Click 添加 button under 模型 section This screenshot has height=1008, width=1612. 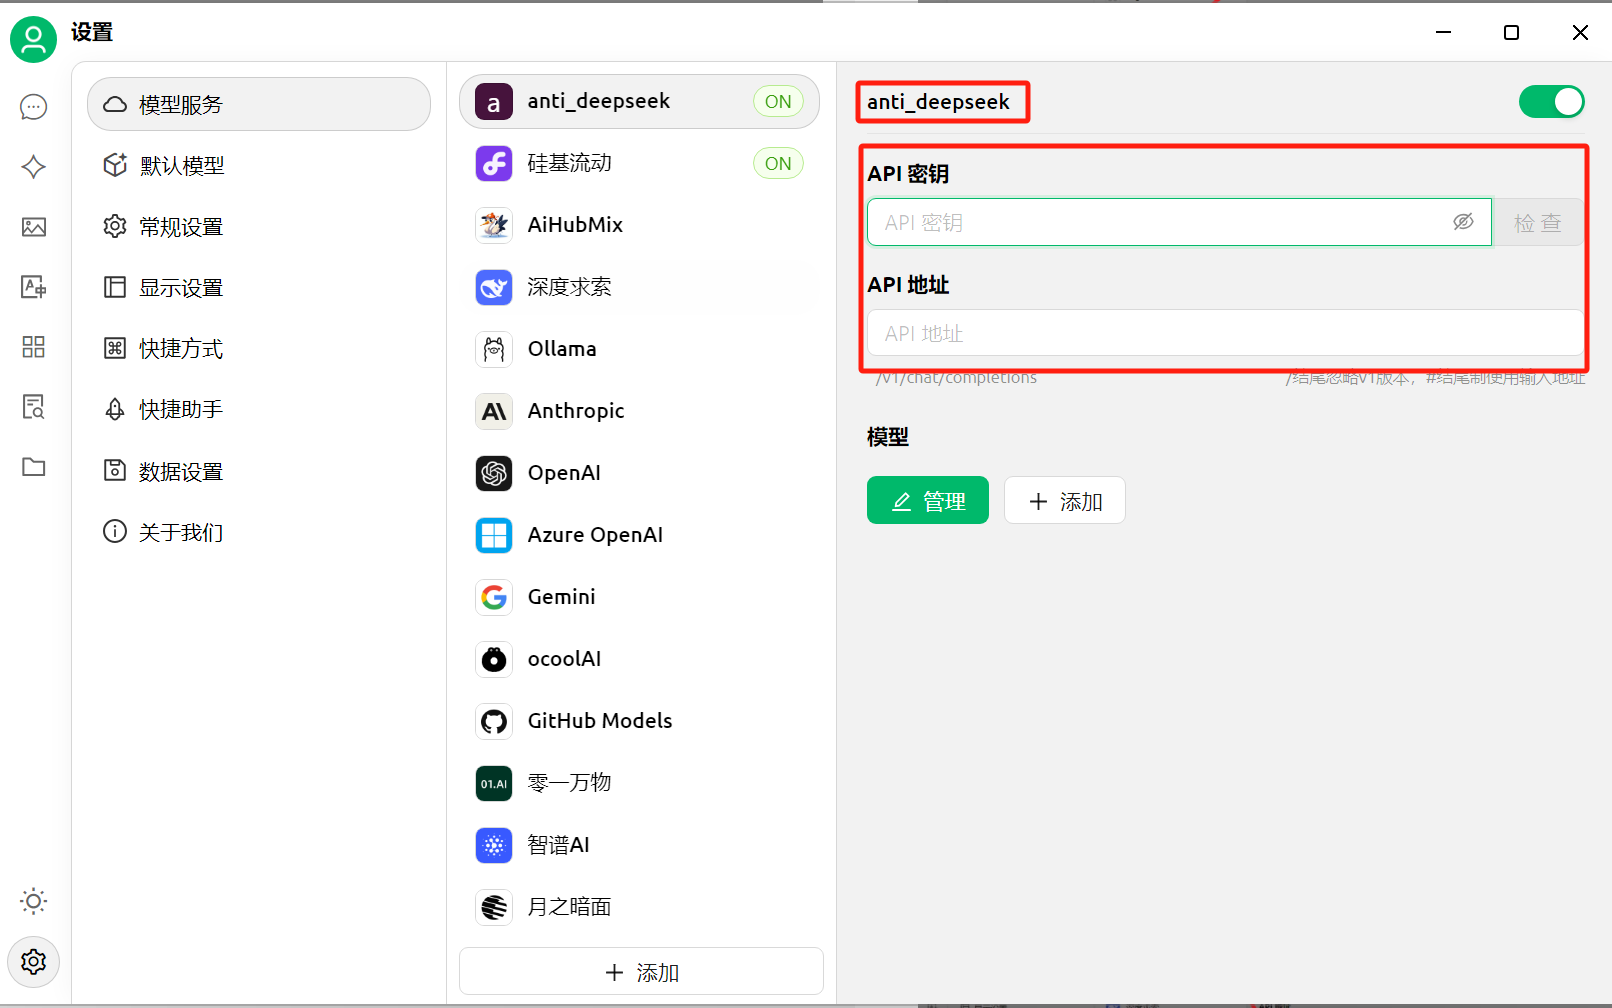pyautogui.click(x=1065, y=500)
